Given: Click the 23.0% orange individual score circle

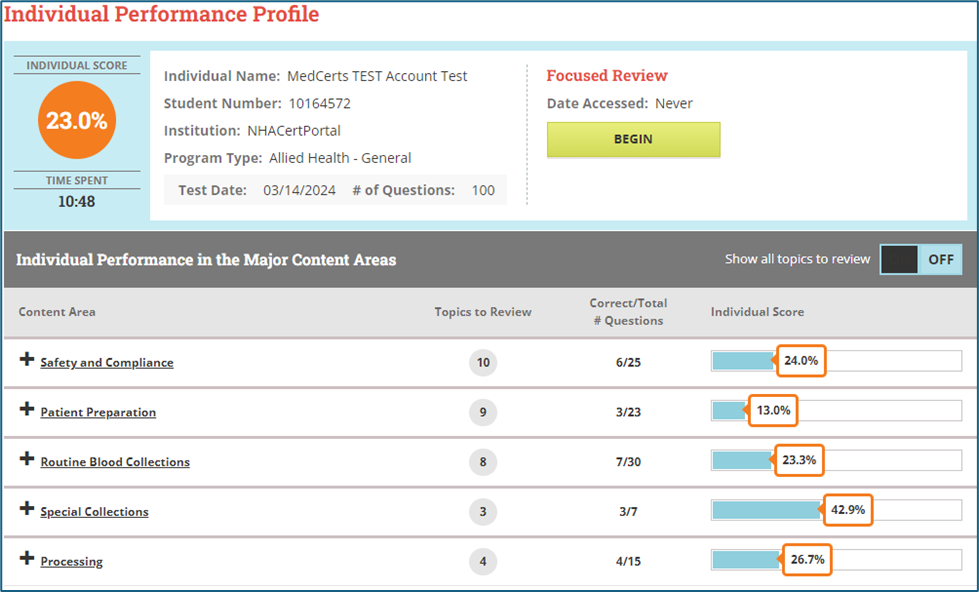Looking at the screenshot, I should point(77,121).
